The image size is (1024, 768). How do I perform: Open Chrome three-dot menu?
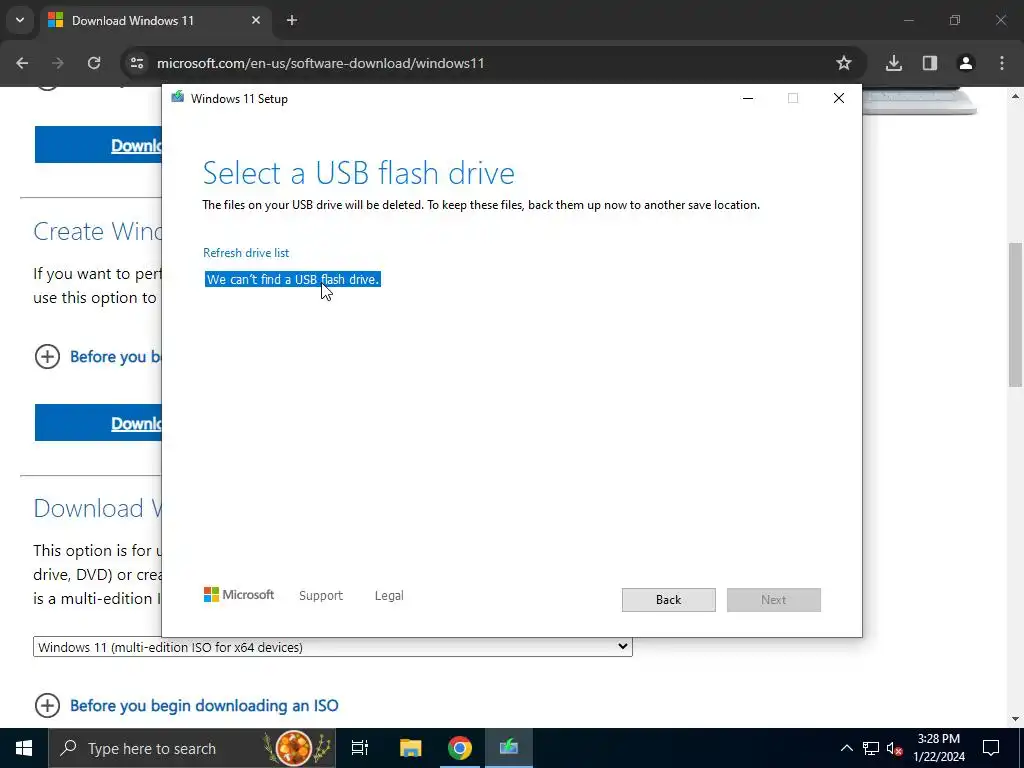(1002, 63)
